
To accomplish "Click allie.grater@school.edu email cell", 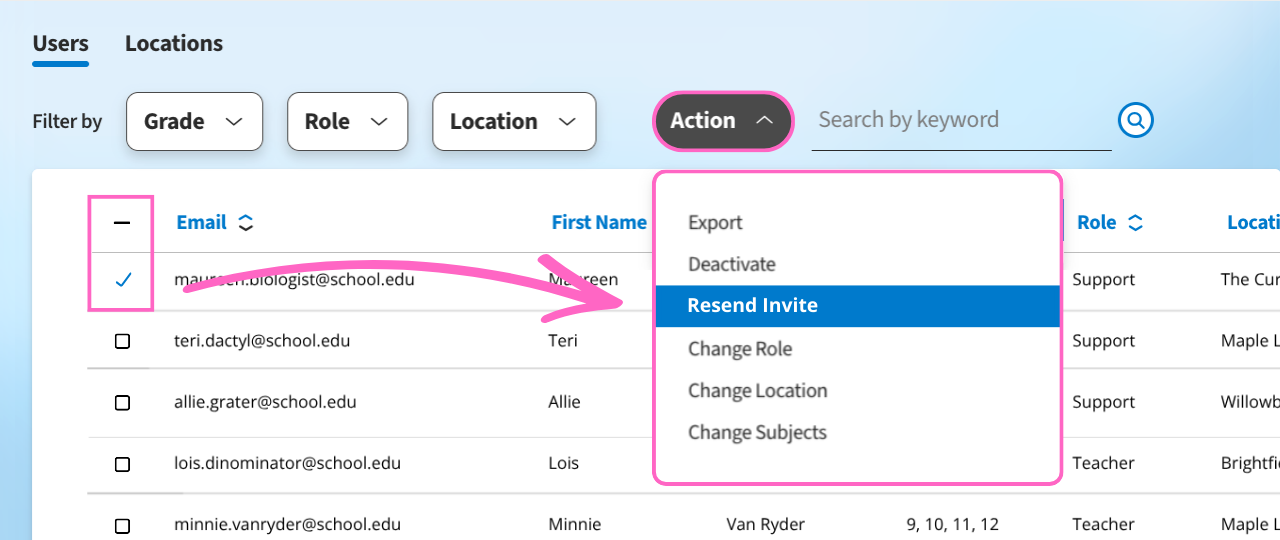I will tap(265, 403).
